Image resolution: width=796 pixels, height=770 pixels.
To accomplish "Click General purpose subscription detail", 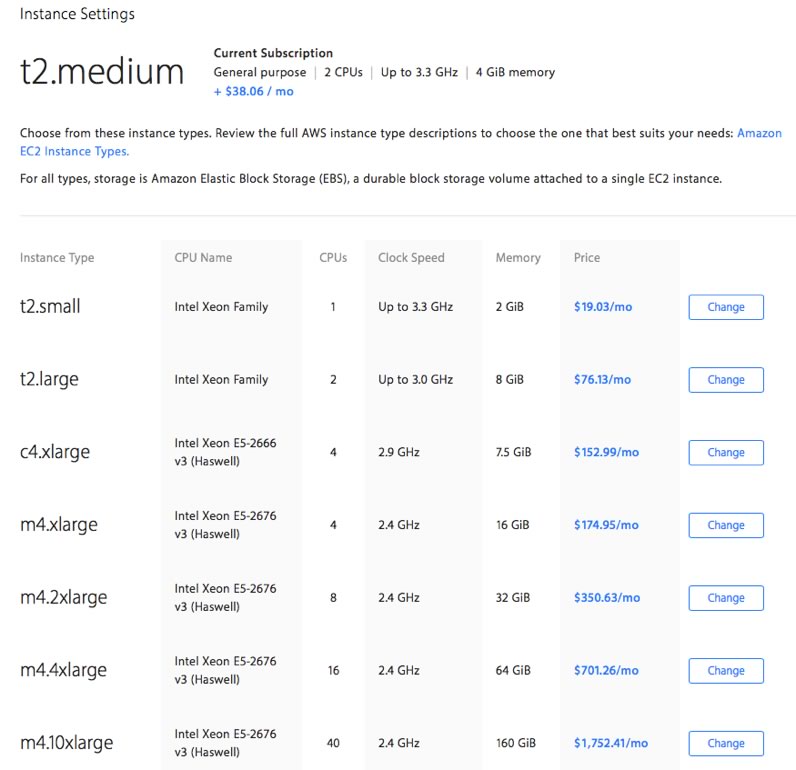I will [260, 72].
